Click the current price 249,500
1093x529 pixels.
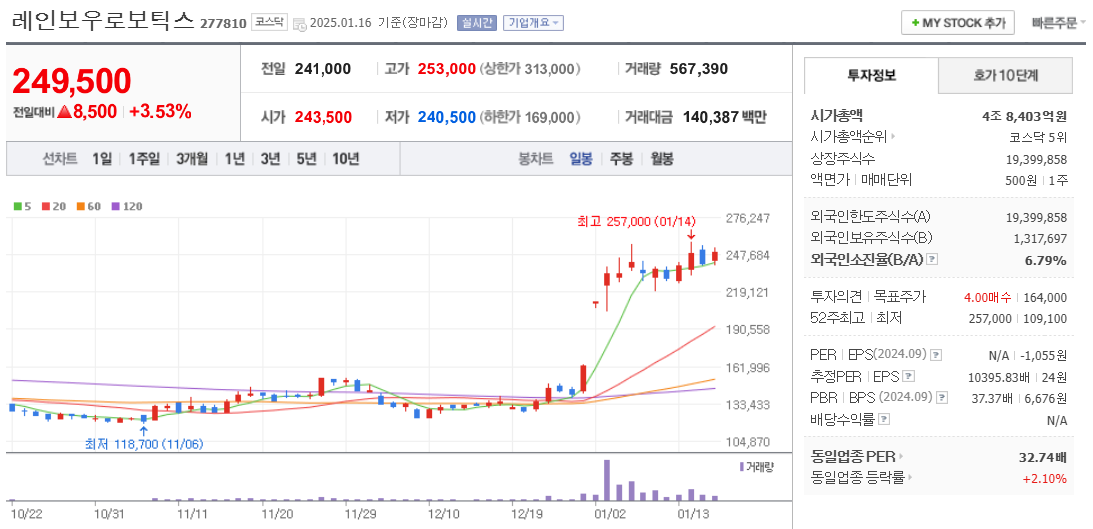coord(72,82)
